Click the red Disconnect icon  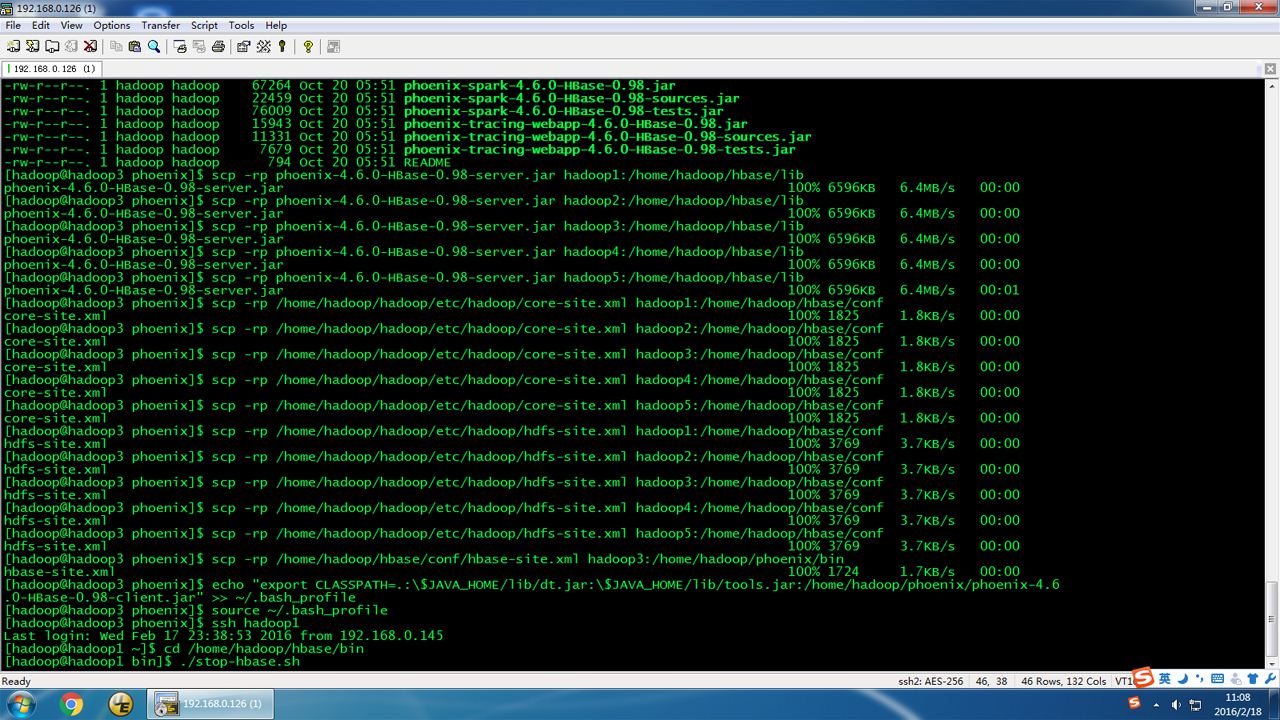click(90, 46)
